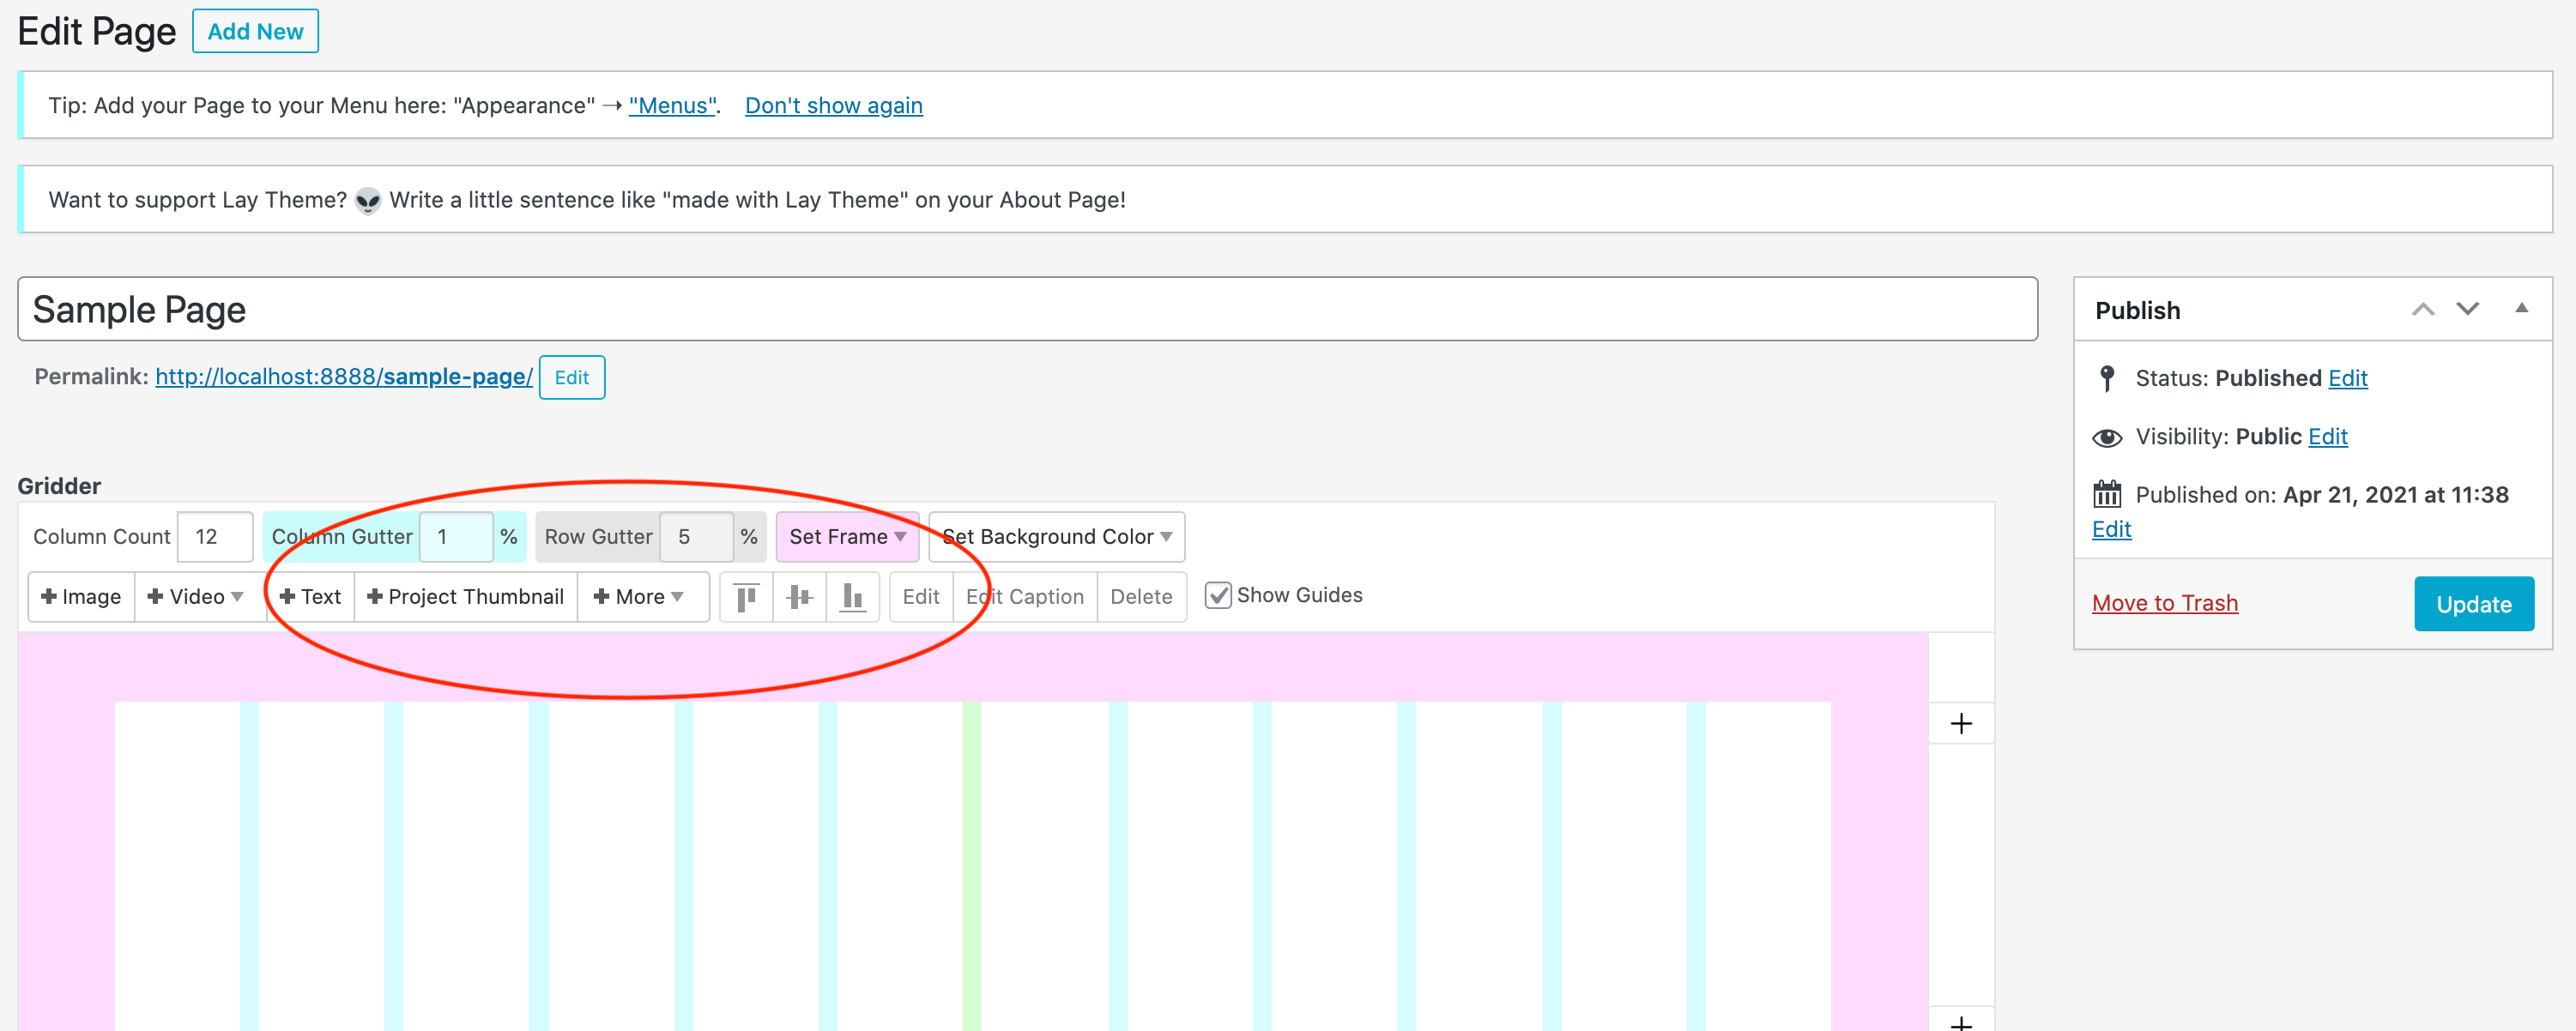The width and height of the screenshot is (2576, 1031).
Task: Expand the More dropdown
Action: coord(639,597)
